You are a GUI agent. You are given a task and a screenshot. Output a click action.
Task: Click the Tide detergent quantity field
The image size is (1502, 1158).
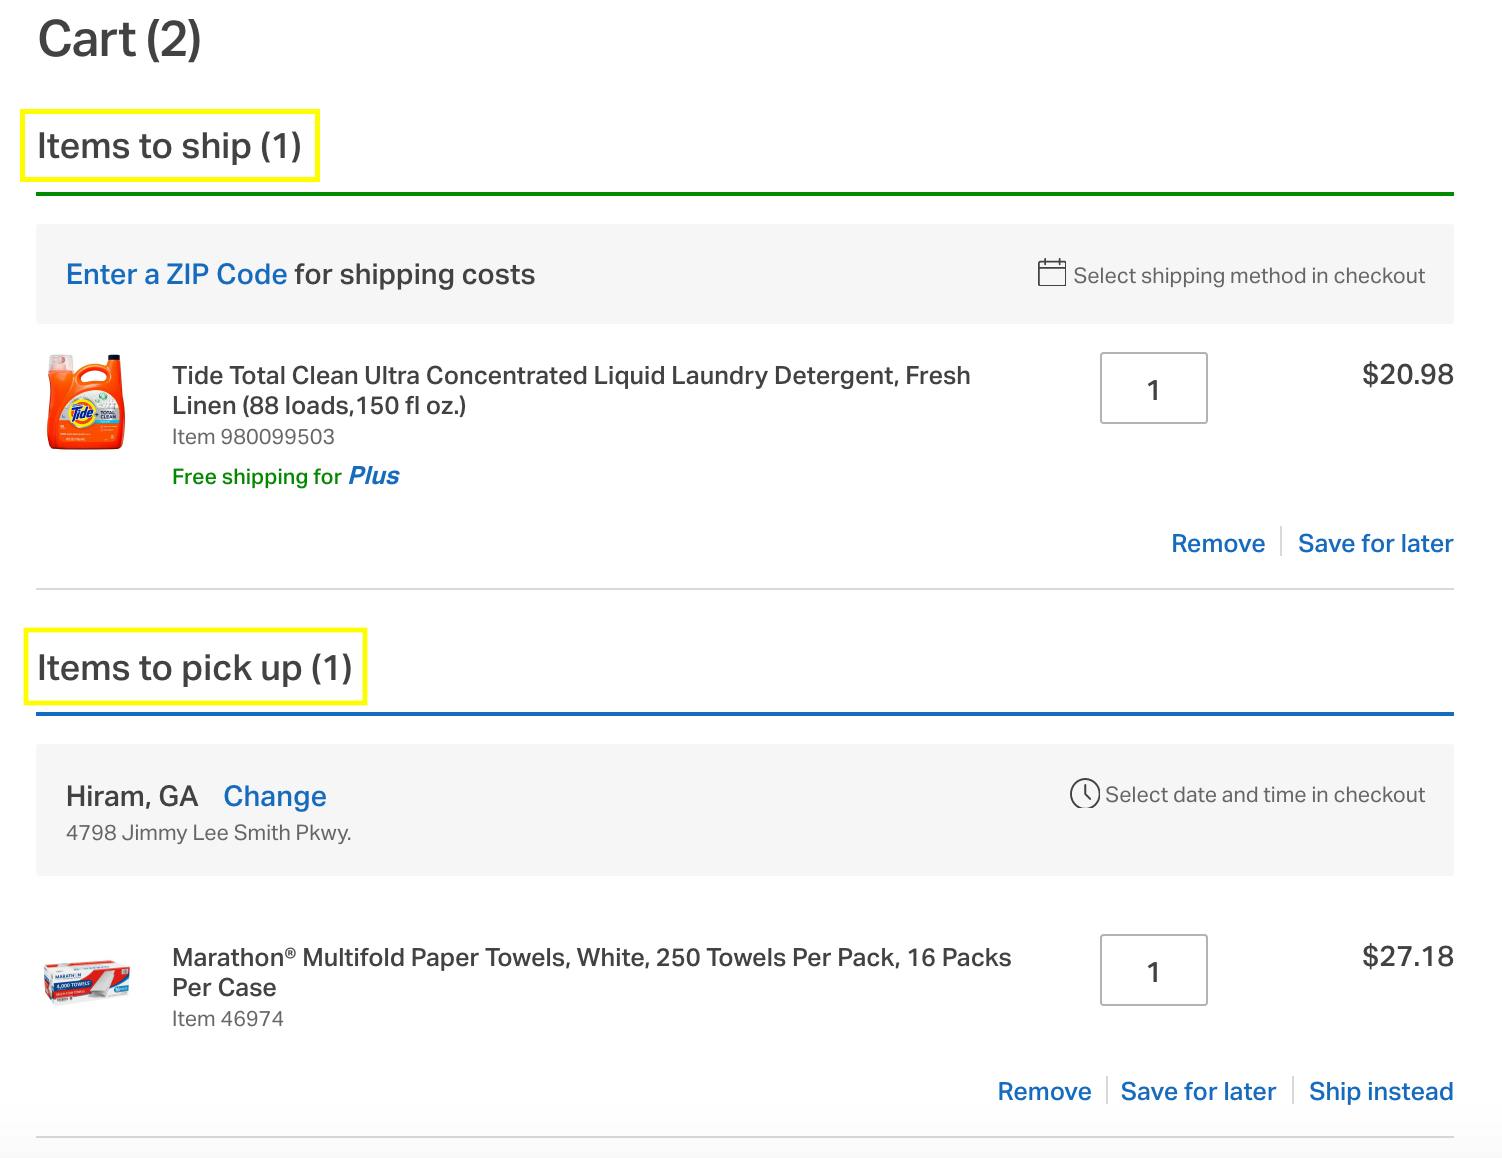1153,388
